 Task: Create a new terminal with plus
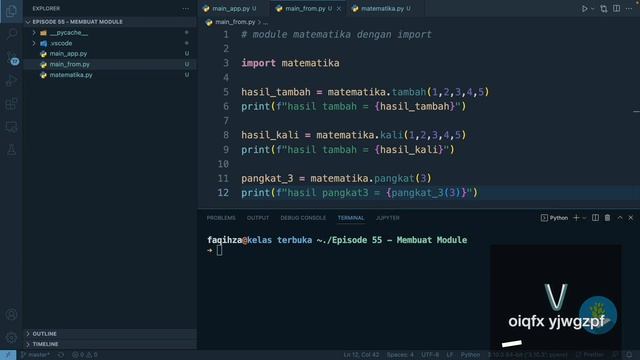576,218
